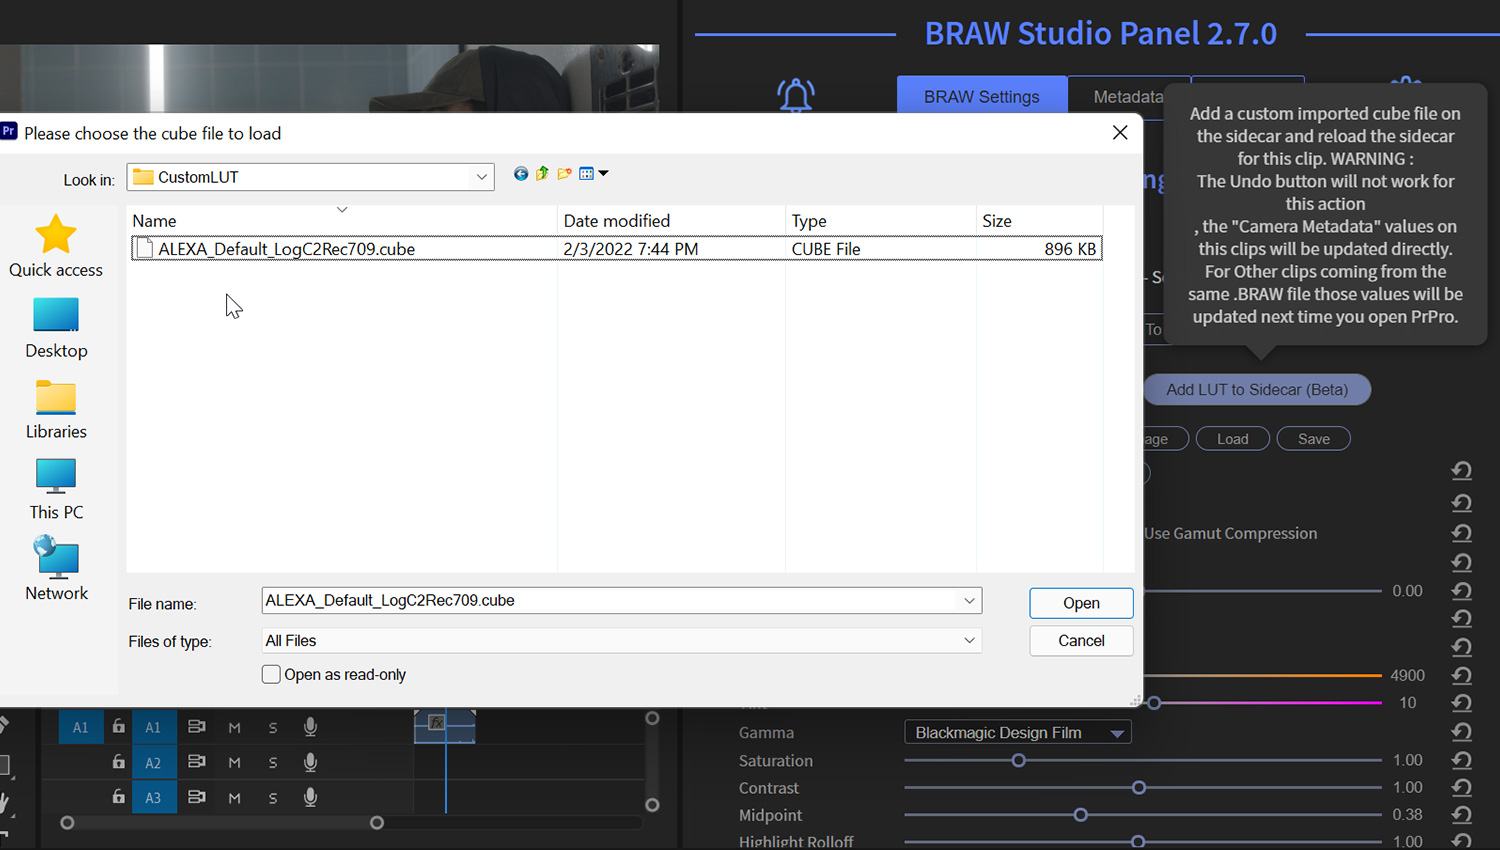Check the Open as read-only box

[271, 674]
